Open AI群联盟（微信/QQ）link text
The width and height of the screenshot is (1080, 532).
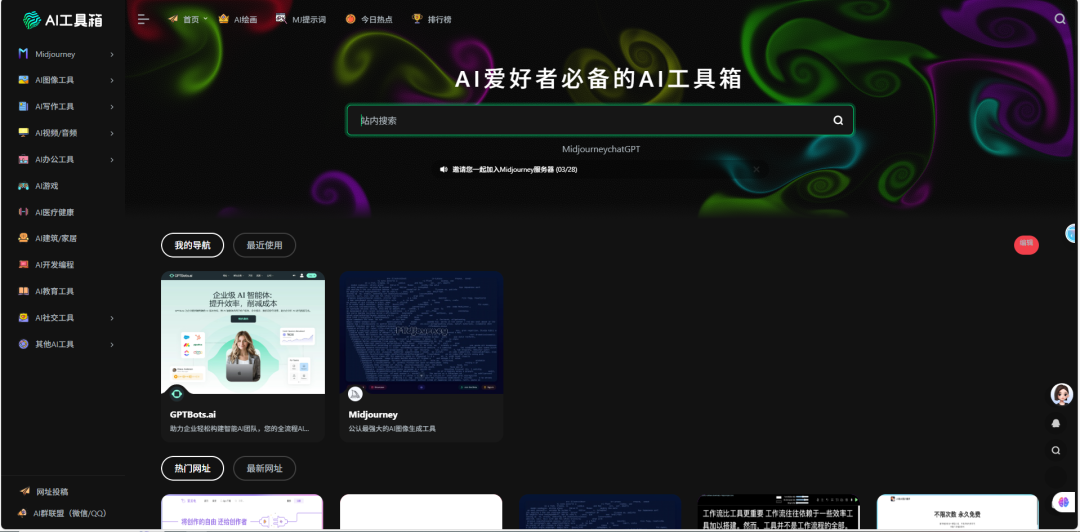[70, 513]
